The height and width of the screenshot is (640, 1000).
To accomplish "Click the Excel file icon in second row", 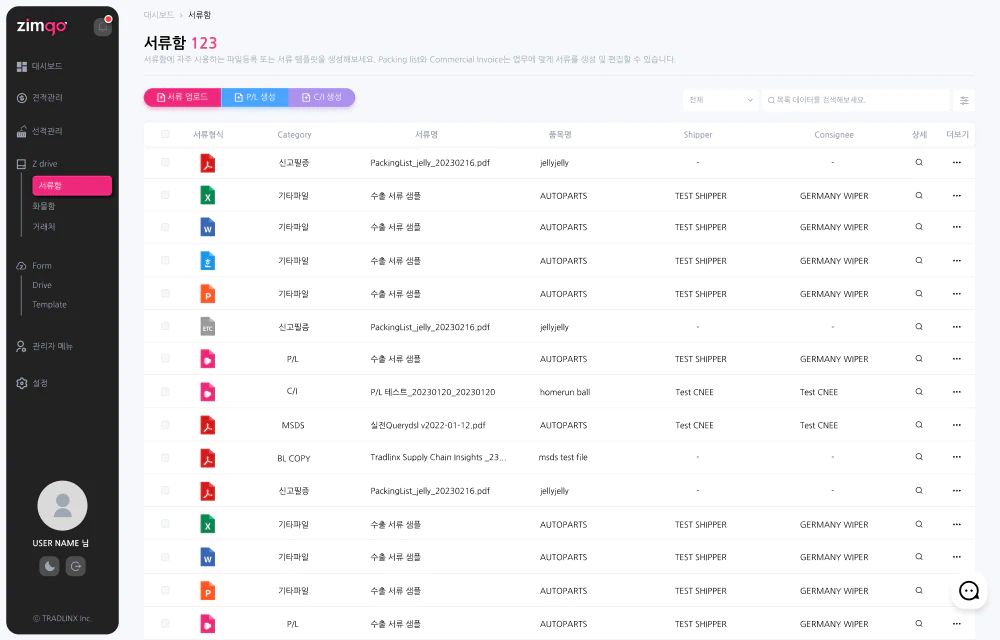I will [x=208, y=196].
